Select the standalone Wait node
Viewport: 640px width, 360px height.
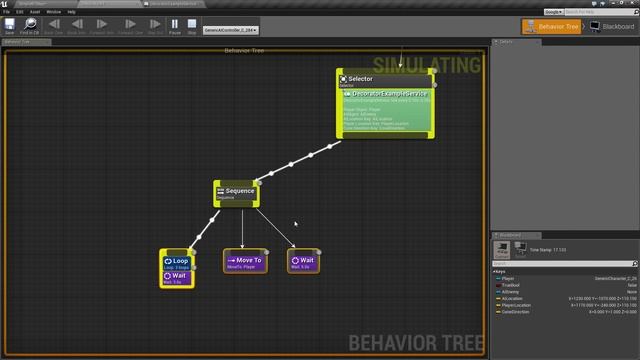tap(303, 262)
